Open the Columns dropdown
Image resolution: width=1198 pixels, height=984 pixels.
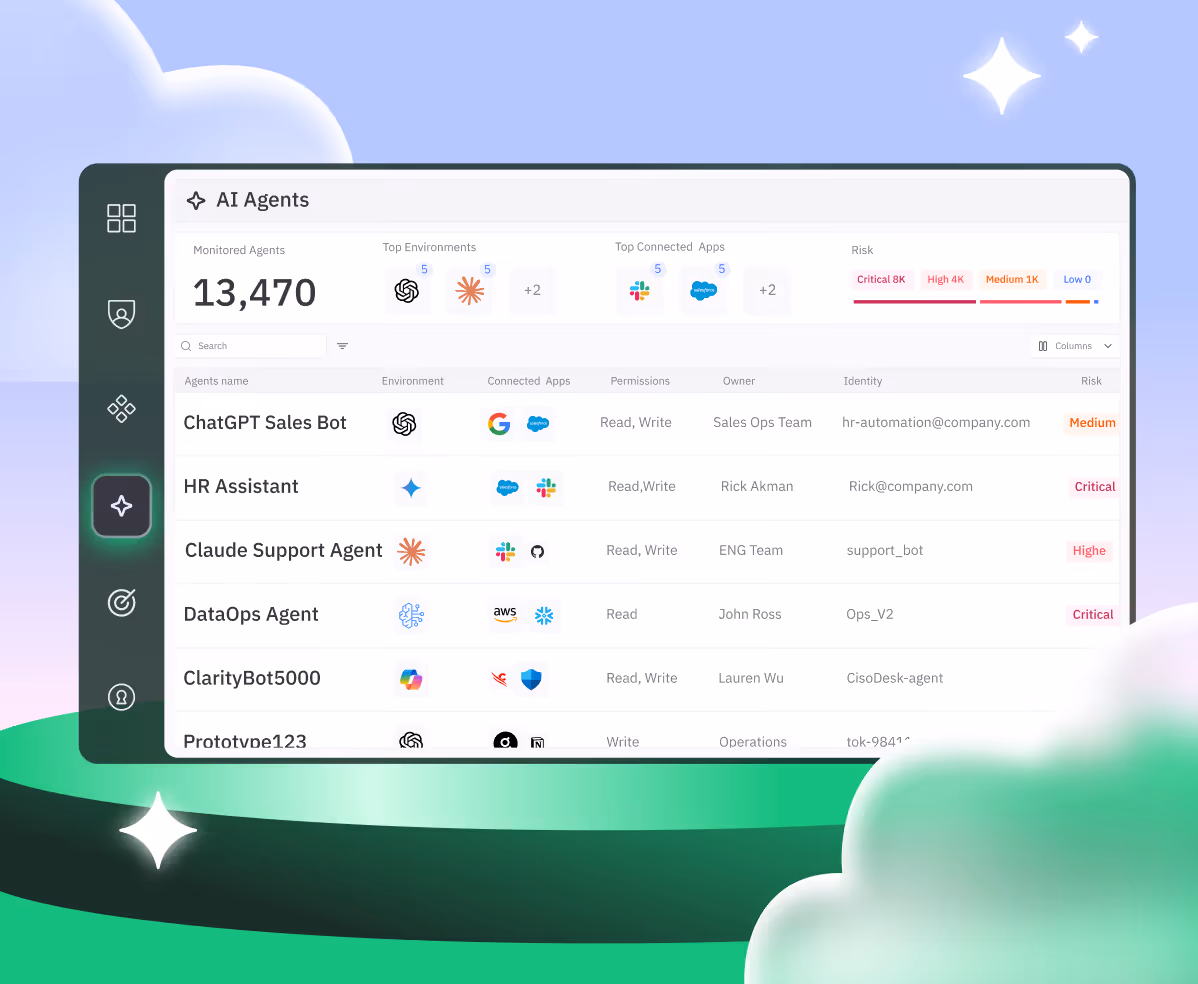pyautogui.click(x=1075, y=345)
